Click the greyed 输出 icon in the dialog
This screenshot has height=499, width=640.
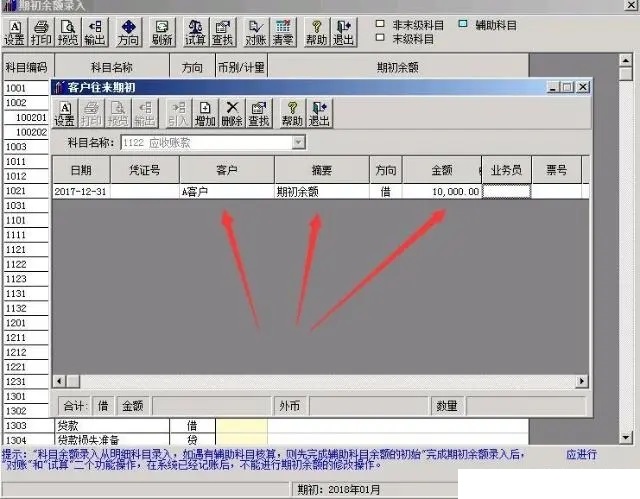click(145, 113)
